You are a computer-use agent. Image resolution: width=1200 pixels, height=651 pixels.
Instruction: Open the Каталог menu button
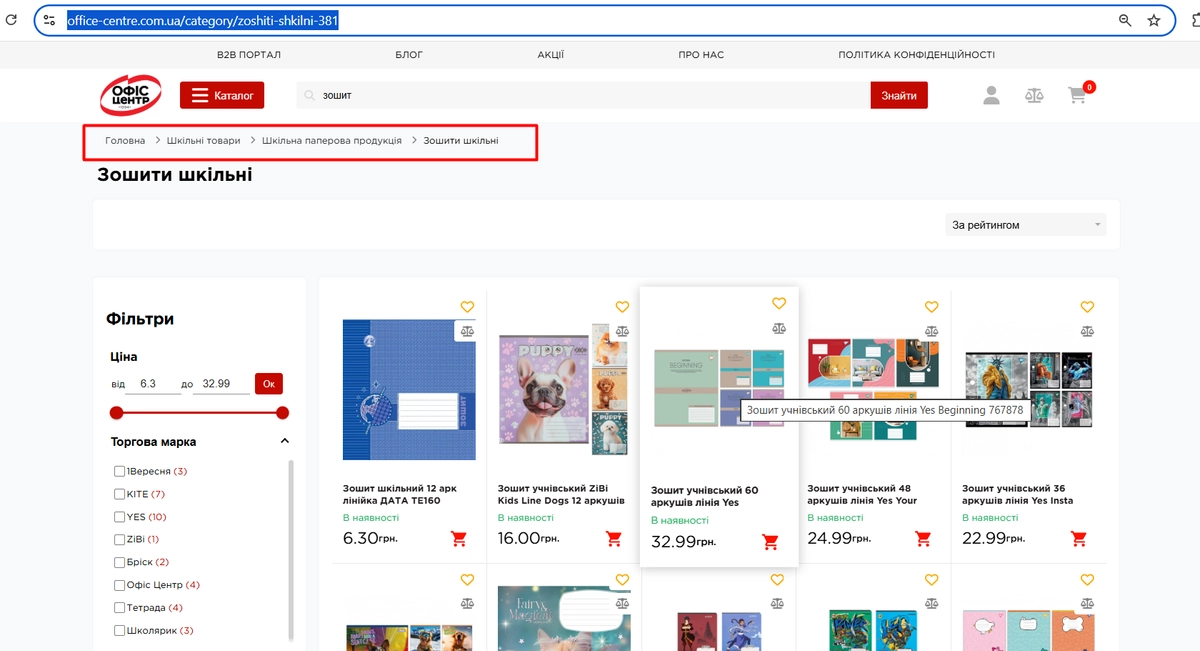(222, 95)
